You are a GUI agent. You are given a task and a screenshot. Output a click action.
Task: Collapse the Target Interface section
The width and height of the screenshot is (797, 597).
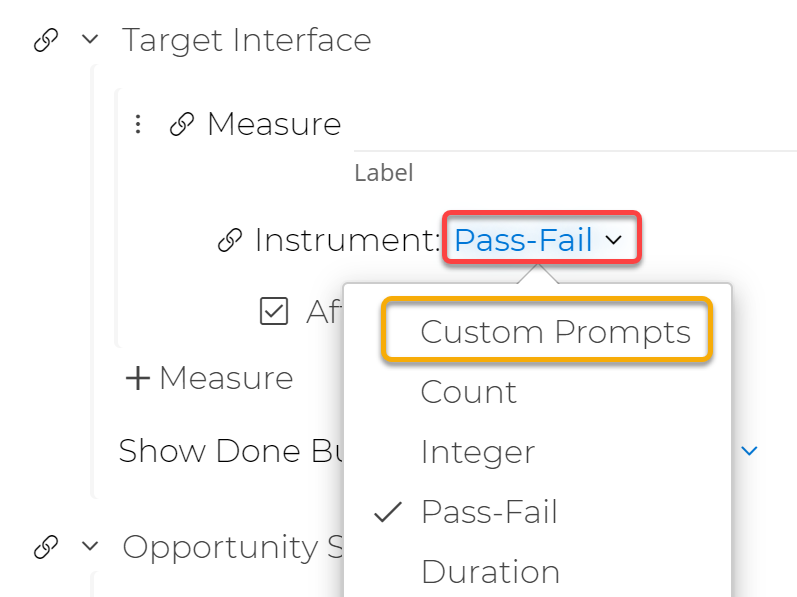point(90,41)
